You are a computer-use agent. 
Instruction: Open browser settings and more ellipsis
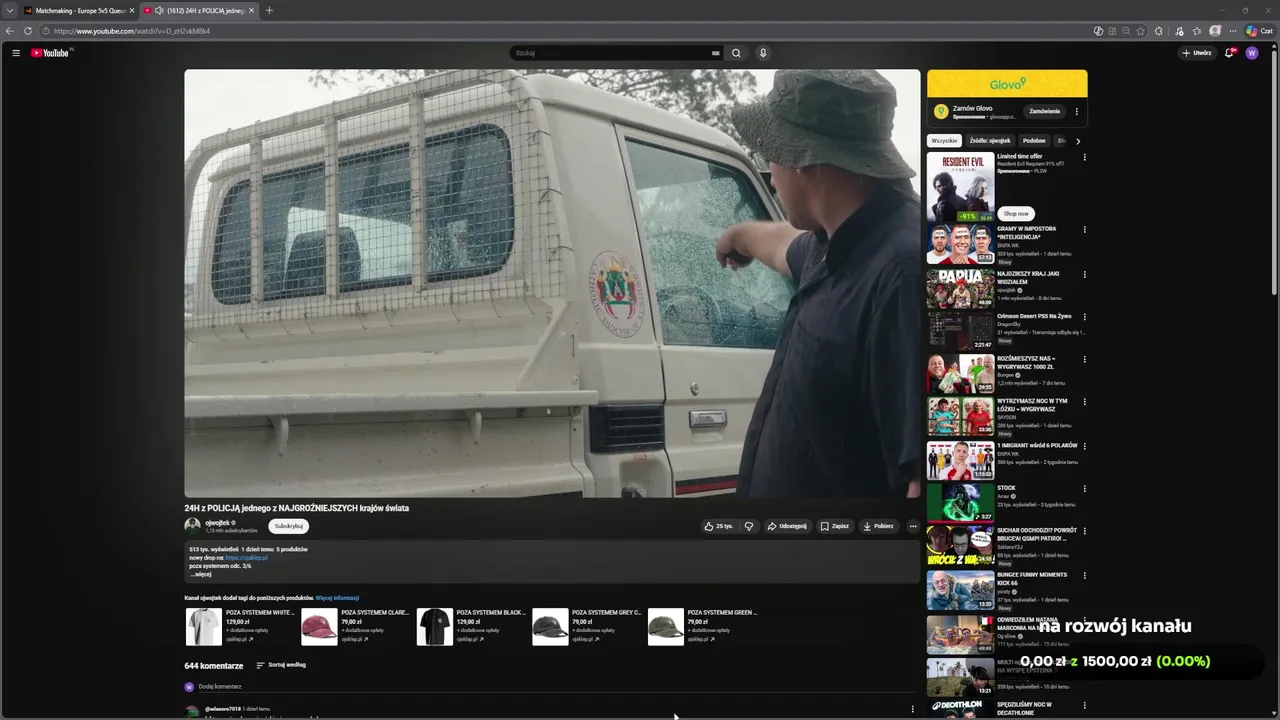[1233, 31]
